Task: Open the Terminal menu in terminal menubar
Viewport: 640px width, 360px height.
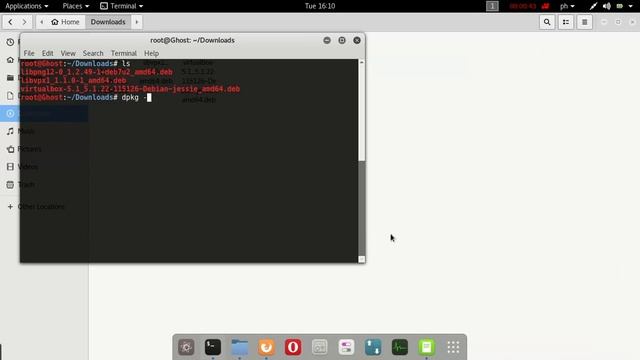Action: pos(124,53)
